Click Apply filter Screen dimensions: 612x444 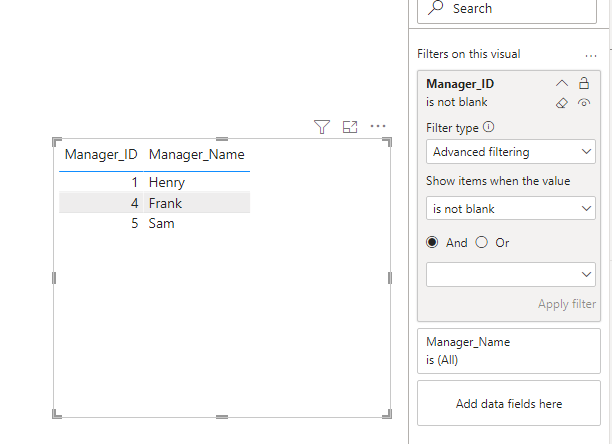(x=567, y=304)
